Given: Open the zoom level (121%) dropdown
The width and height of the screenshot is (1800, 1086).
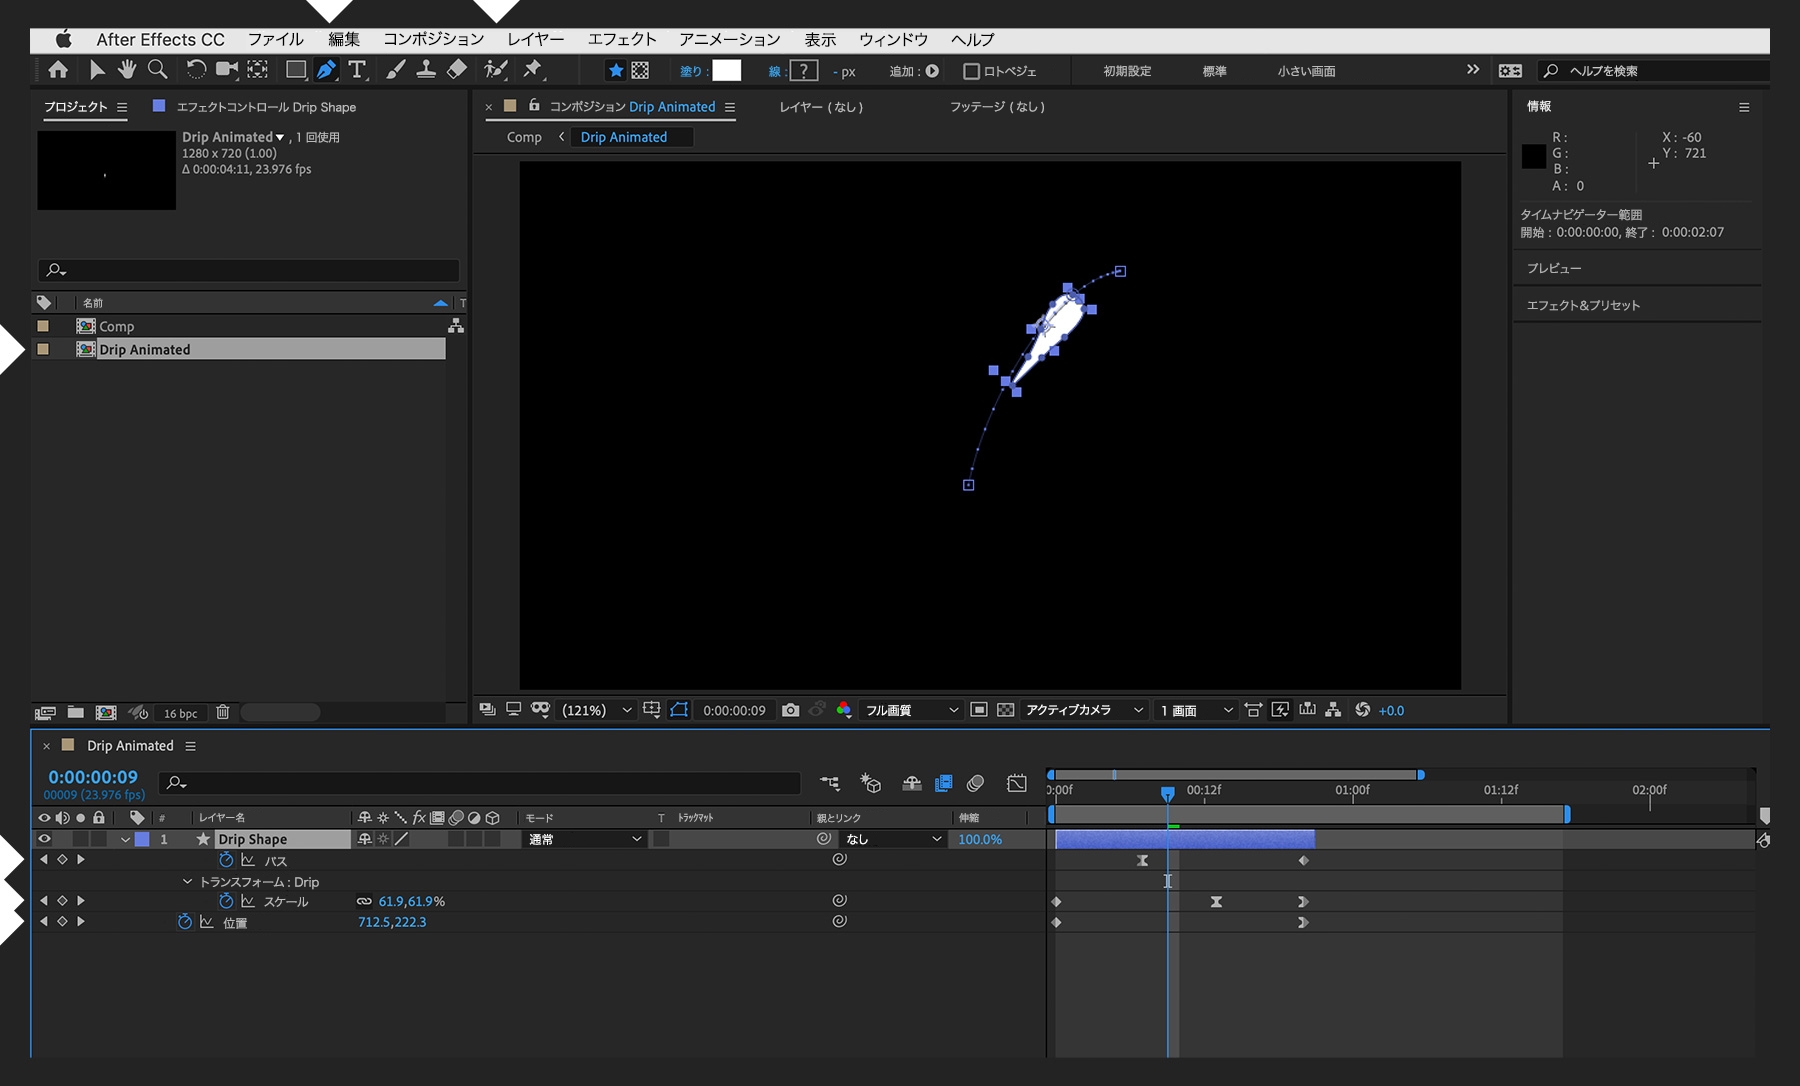Looking at the screenshot, I should (x=597, y=710).
